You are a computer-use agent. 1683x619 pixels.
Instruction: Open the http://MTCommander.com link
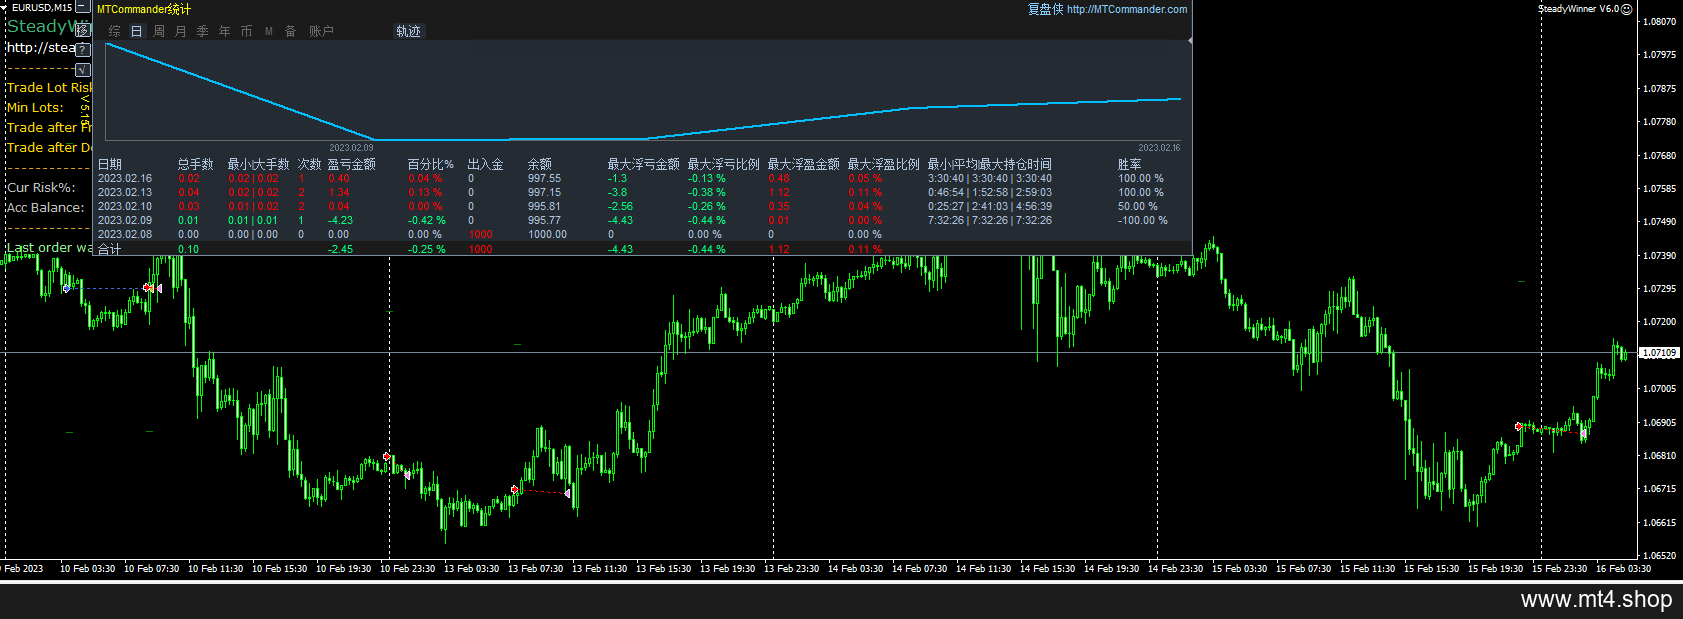tap(1127, 9)
